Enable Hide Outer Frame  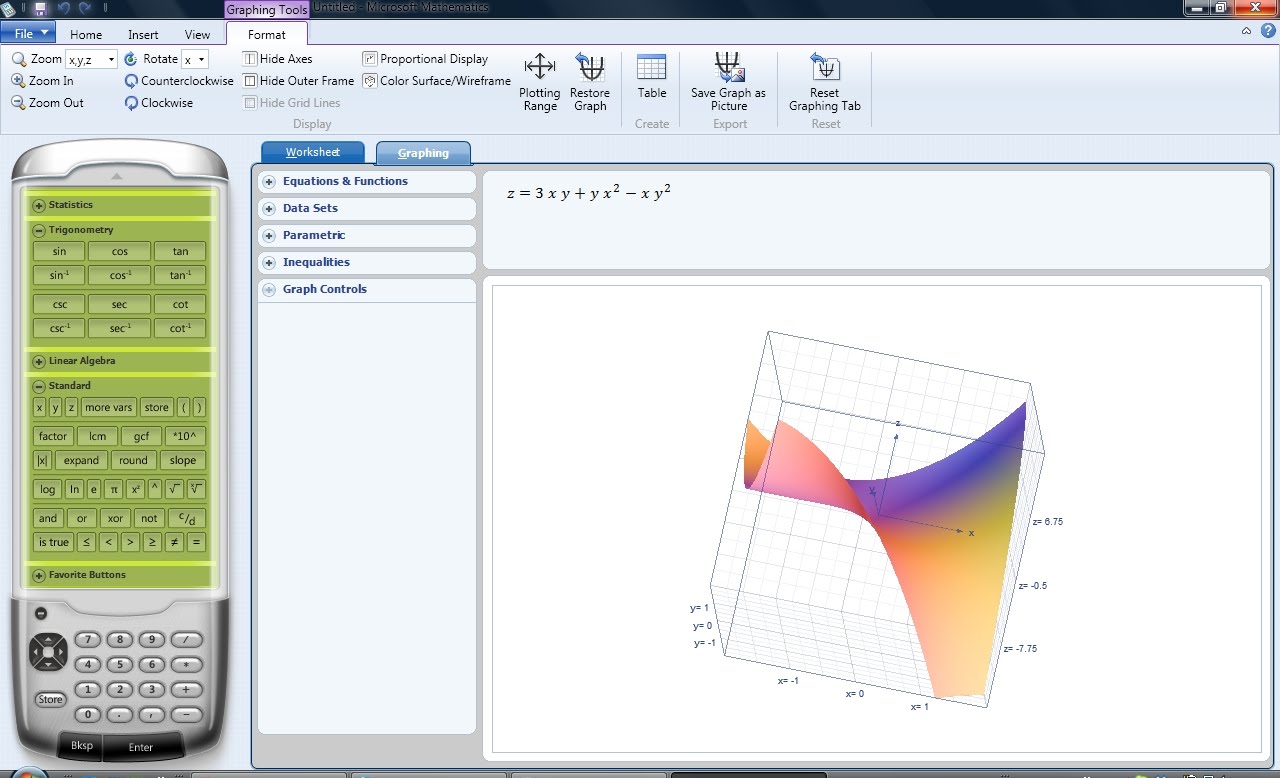298,80
